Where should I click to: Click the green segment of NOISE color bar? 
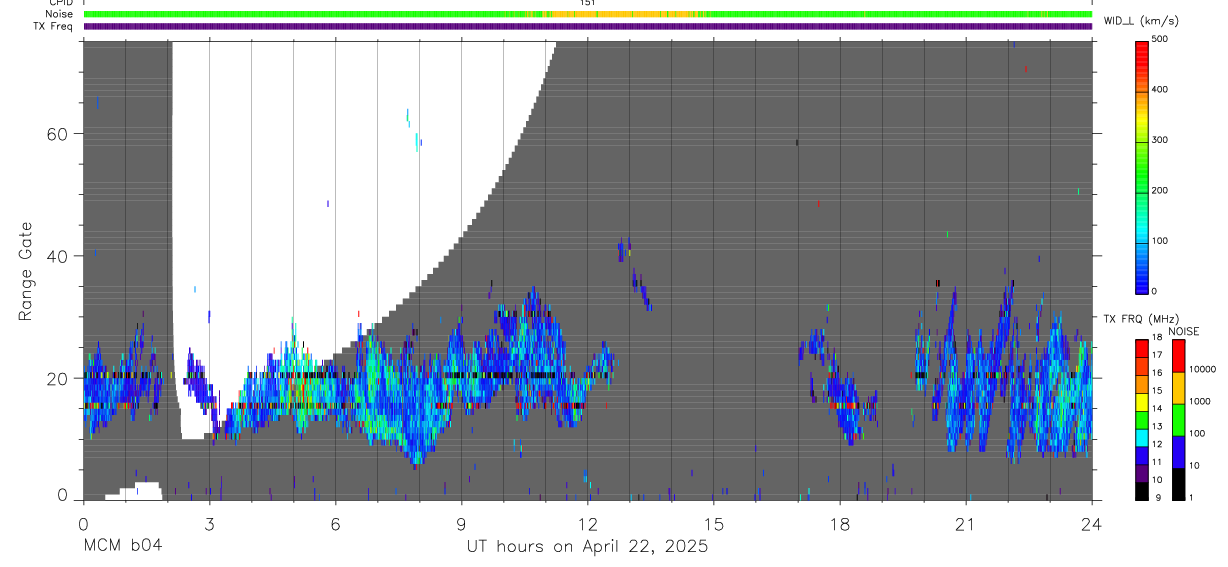click(x=1178, y=419)
